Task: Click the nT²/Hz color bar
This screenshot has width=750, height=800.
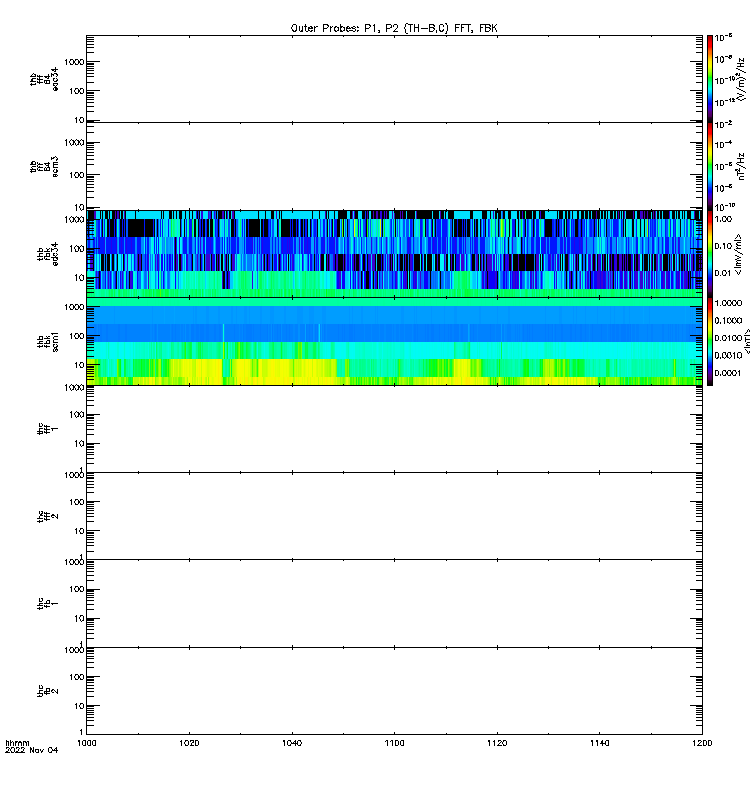Action: (x=710, y=166)
